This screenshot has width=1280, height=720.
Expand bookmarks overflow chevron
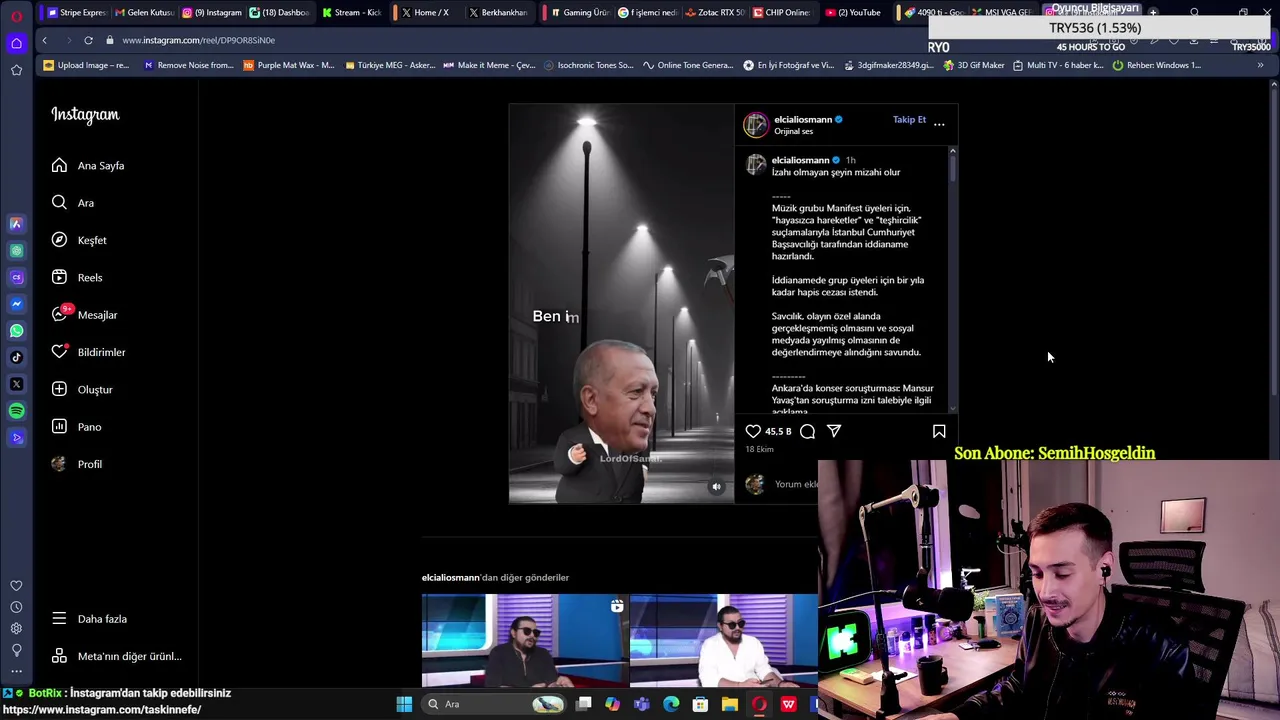click(1260, 65)
